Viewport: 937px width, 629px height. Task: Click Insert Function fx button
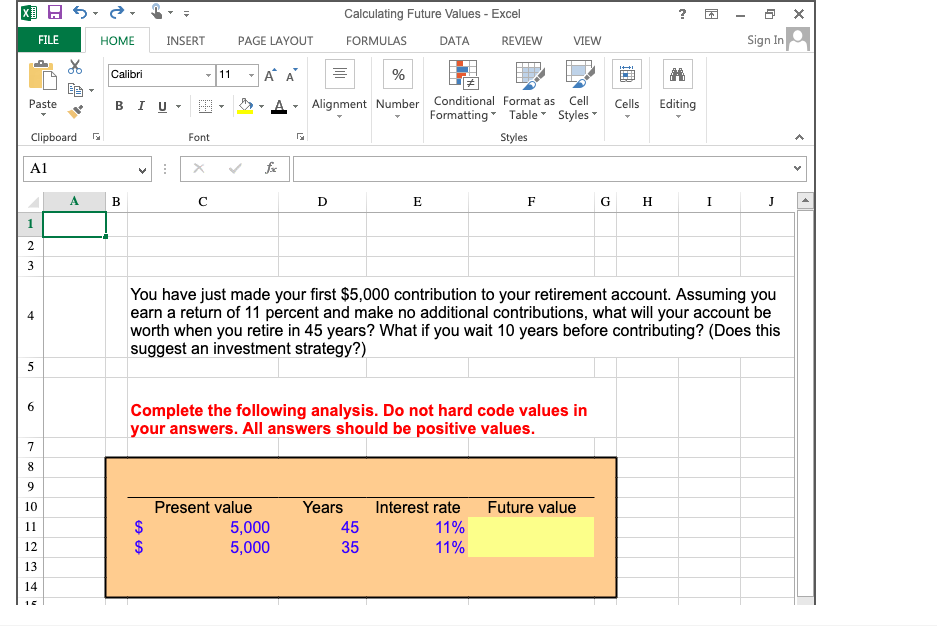(x=271, y=168)
